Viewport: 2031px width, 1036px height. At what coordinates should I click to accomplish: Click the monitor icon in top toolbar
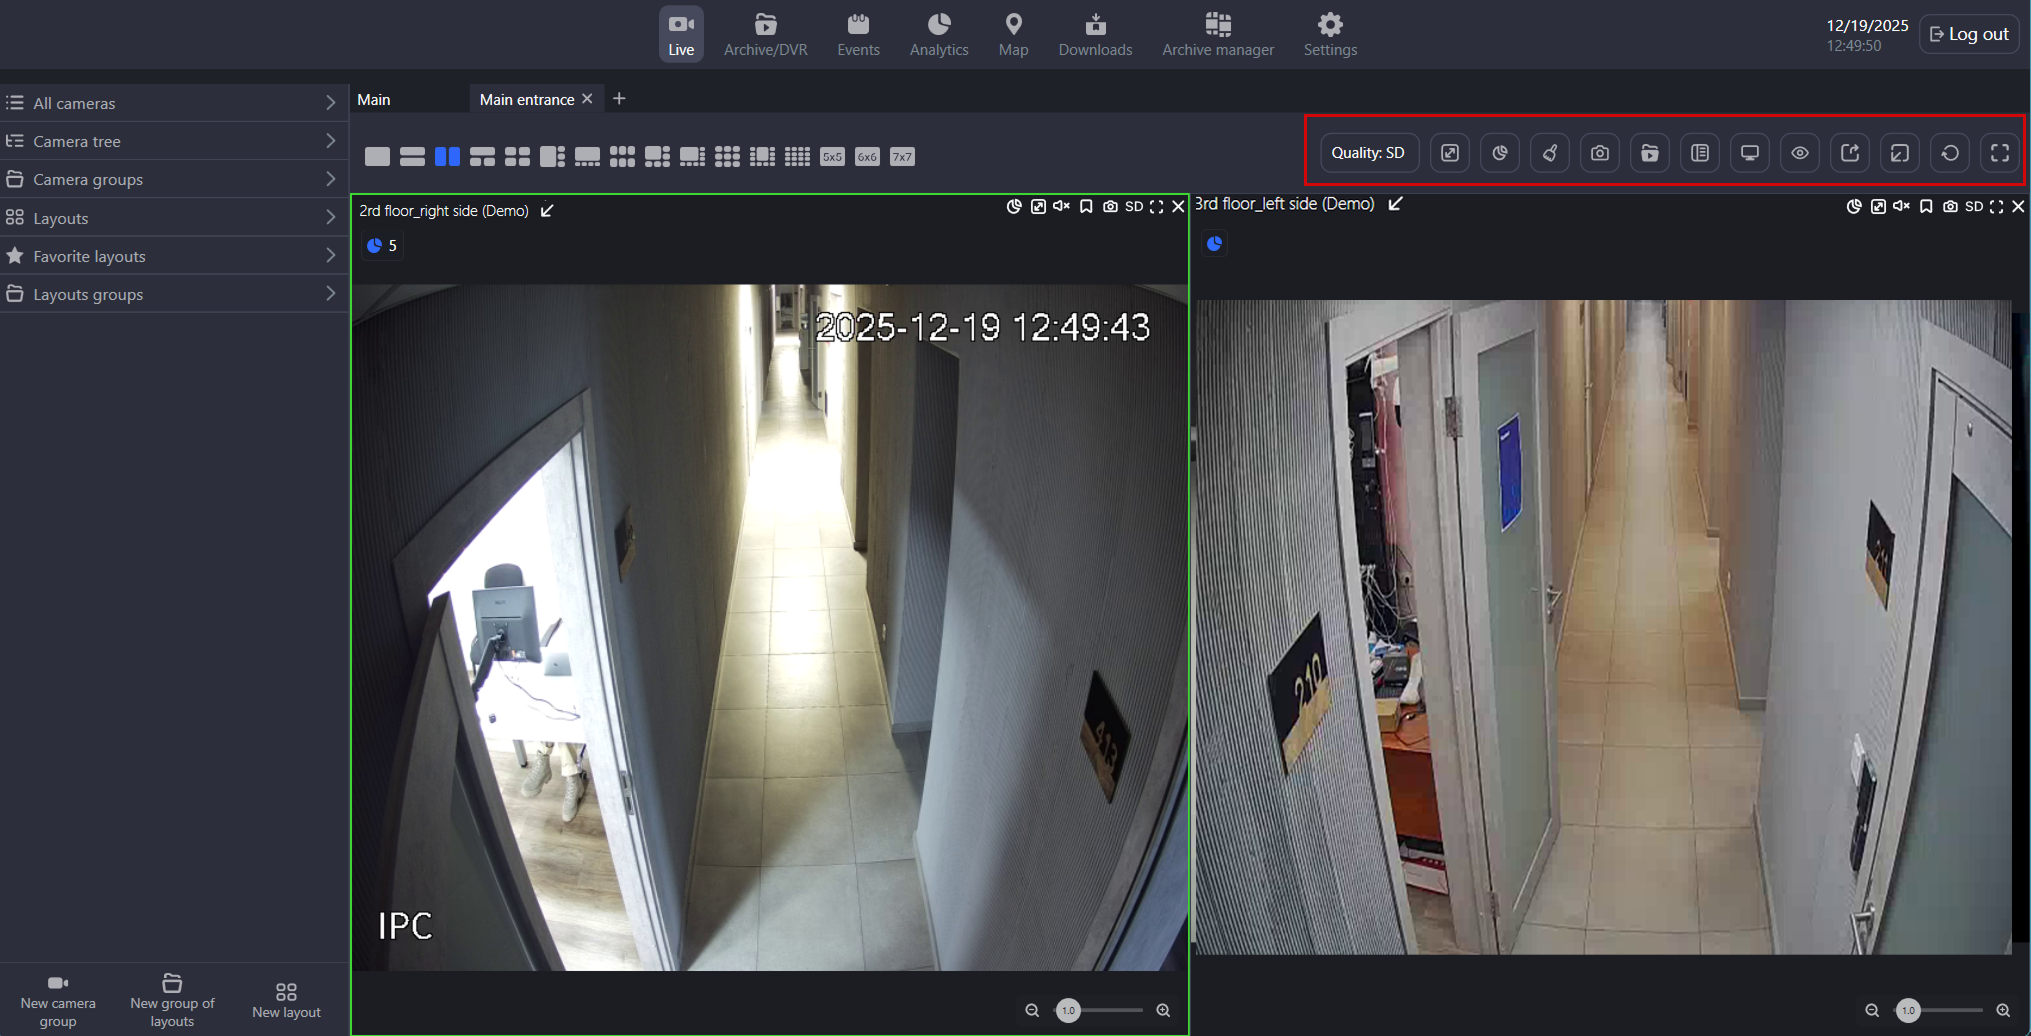[x=1749, y=153]
